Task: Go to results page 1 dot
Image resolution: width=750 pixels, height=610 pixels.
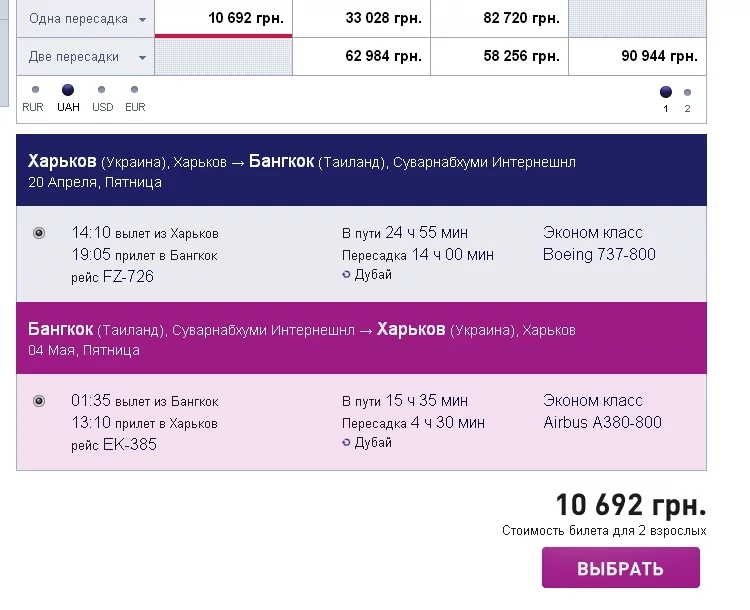Action: pos(666,93)
